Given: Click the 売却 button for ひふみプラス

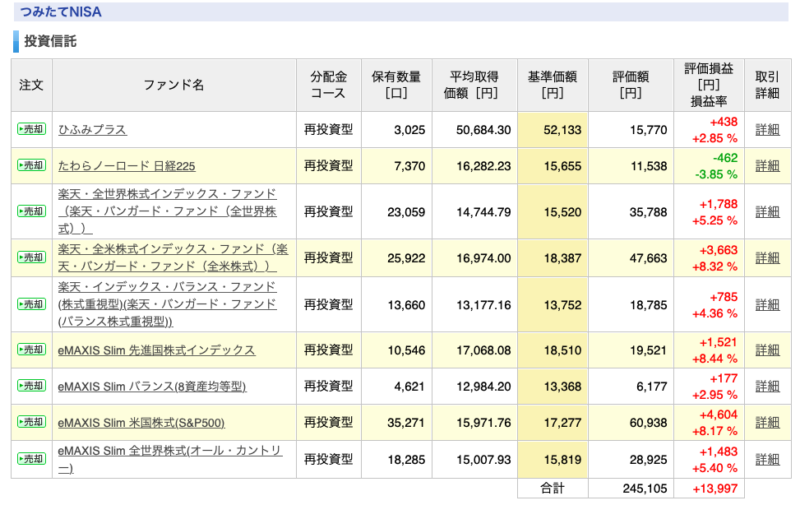Looking at the screenshot, I should 32,129.
